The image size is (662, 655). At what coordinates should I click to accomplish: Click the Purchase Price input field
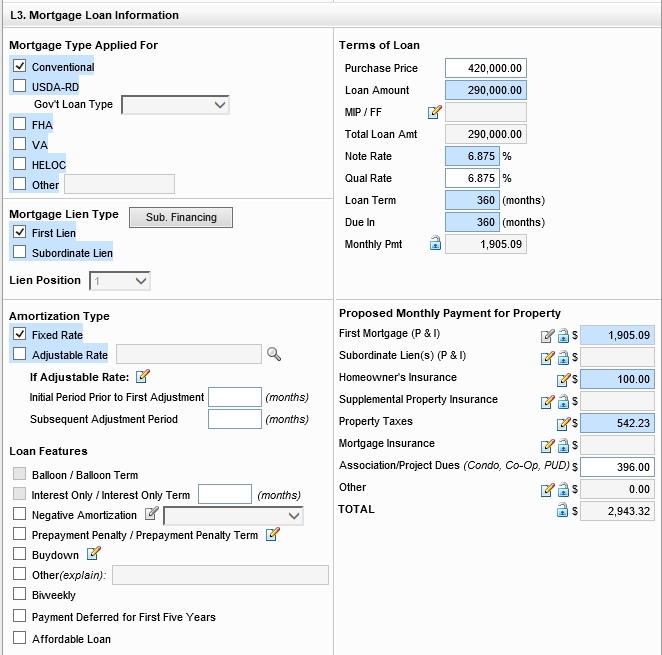point(485,68)
